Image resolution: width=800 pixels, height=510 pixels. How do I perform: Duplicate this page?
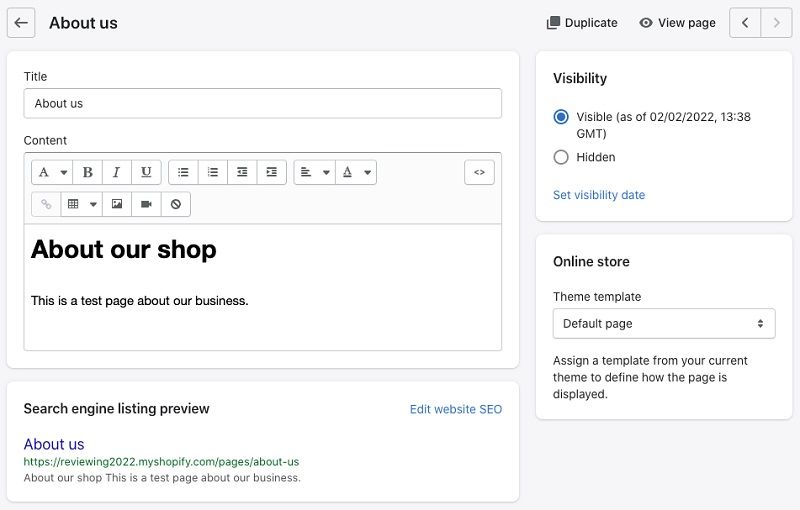pos(582,23)
